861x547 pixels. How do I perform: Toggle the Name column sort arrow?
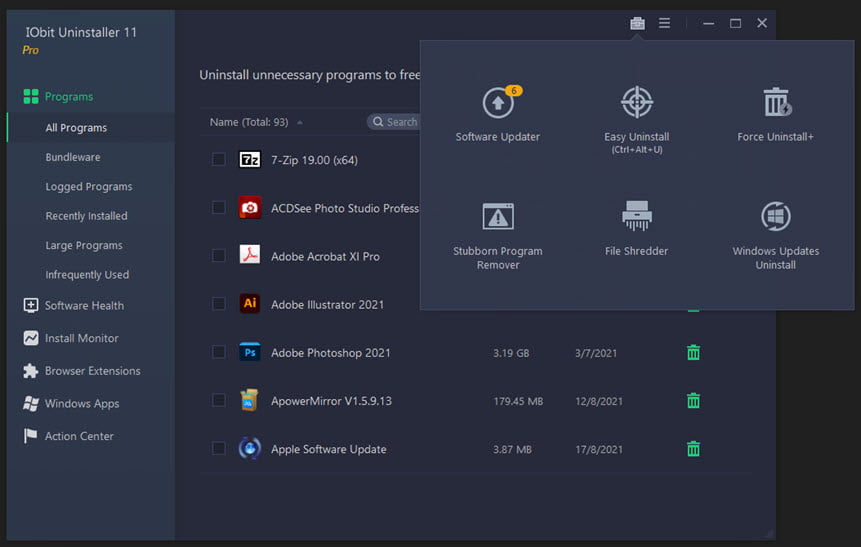point(300,122)
